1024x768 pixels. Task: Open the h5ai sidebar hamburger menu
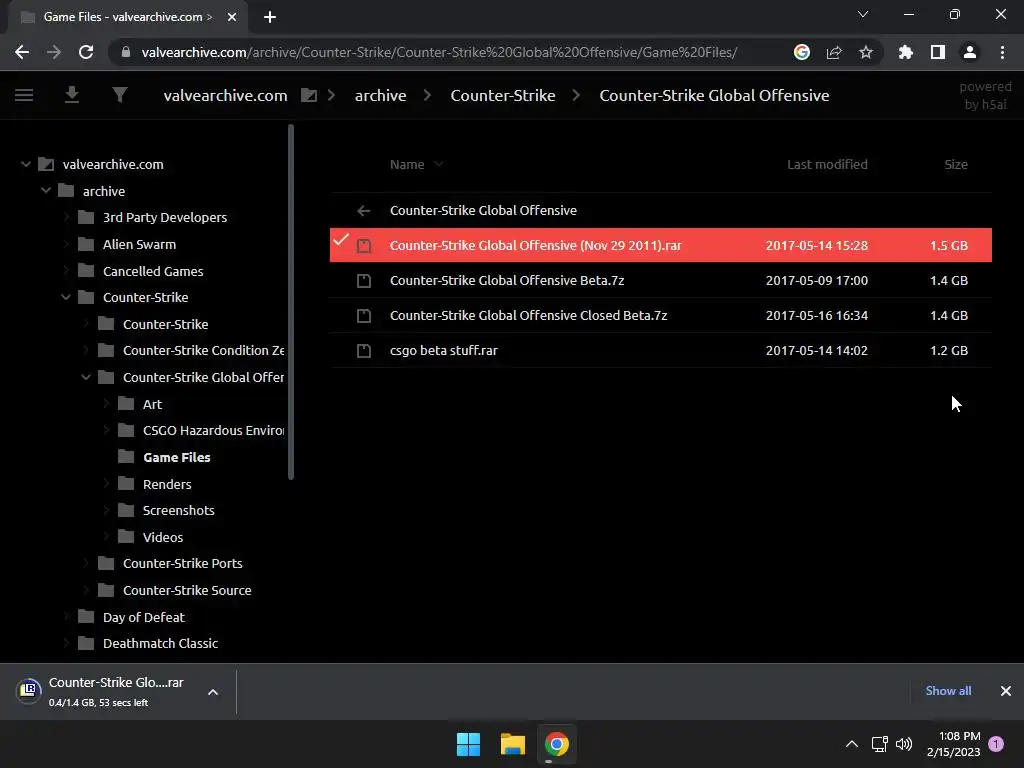(24, 95)
